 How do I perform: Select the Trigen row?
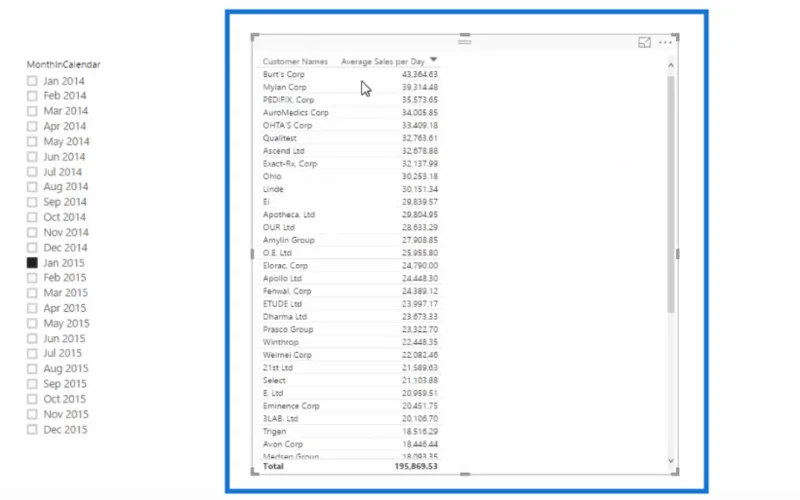tap(350, 431)
